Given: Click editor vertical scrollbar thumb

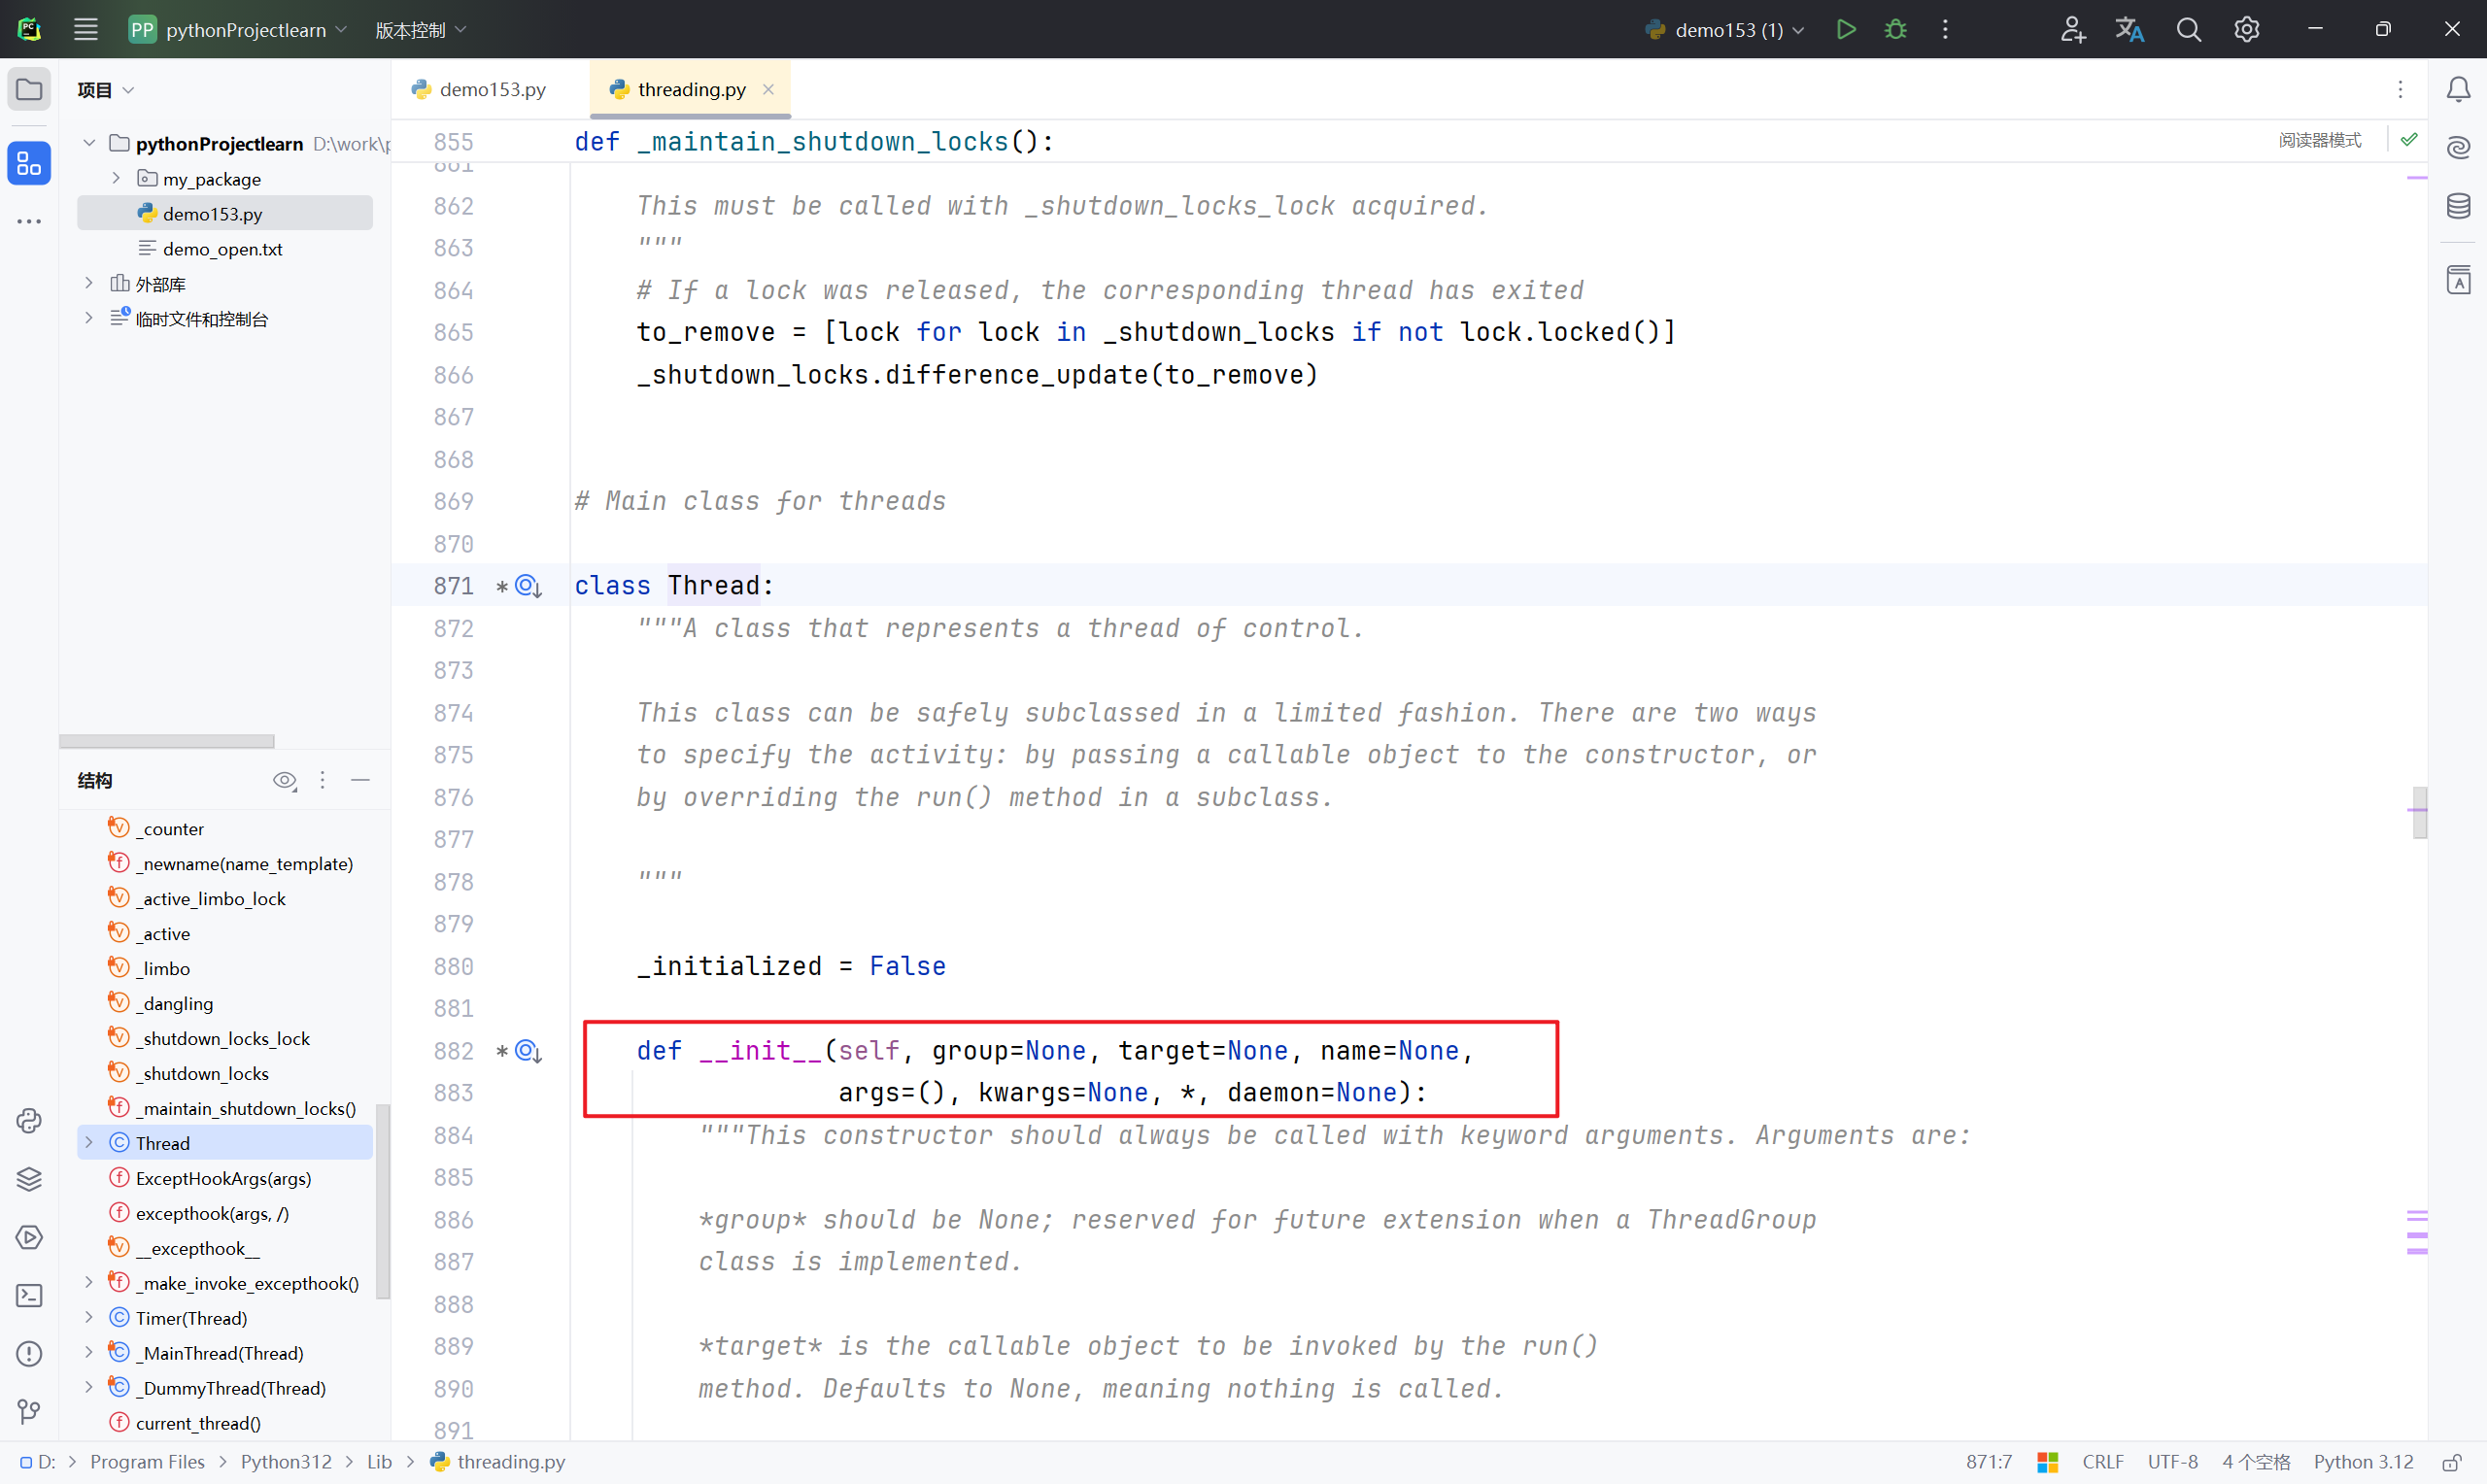Looking at the screenshot, I should click(2419, 812).
